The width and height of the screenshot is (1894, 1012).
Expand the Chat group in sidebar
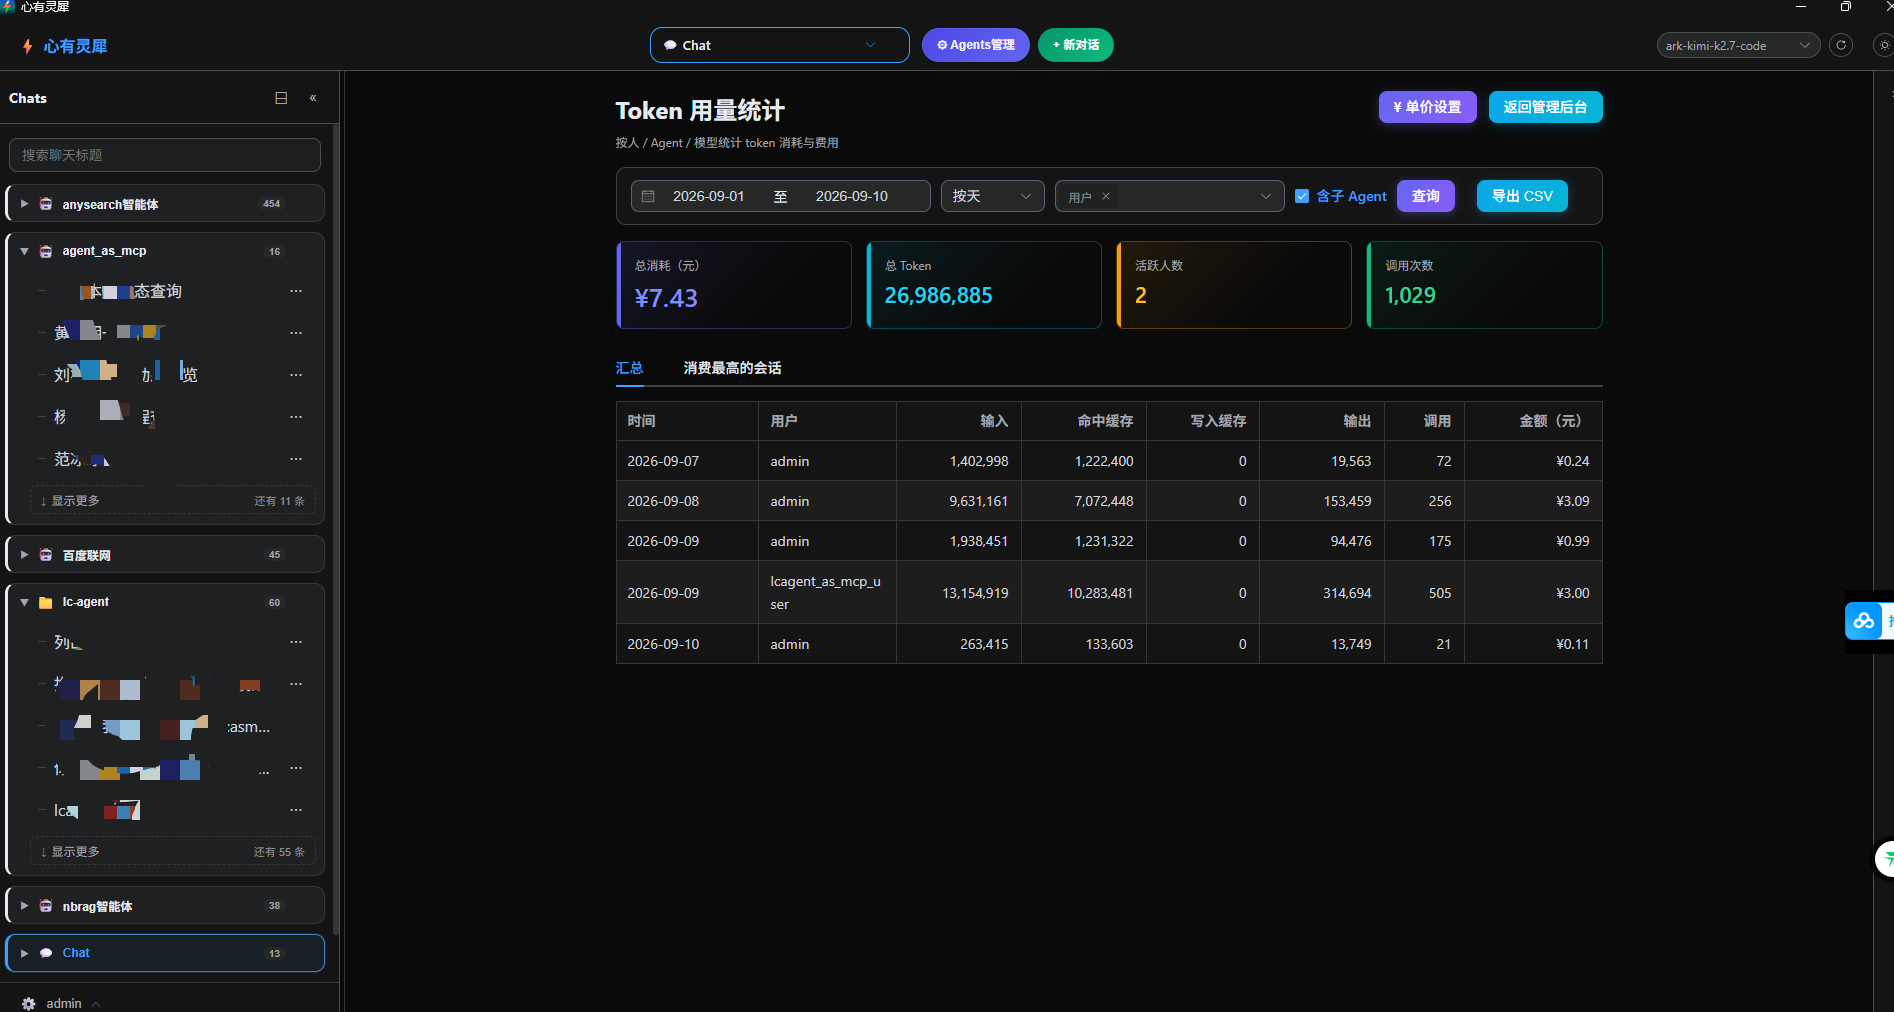pyautogui.click(x=24, y=953)
